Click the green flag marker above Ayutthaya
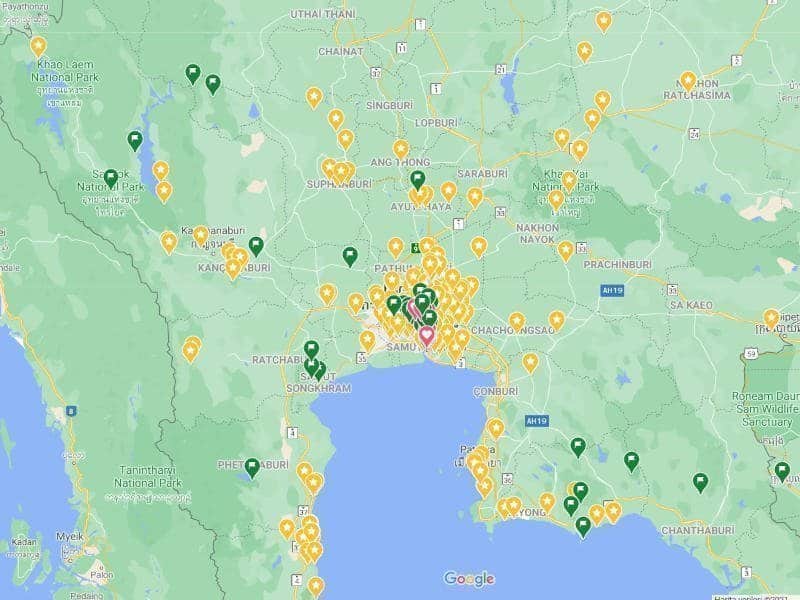The height and width of the screenshot is (600, 800). pyautogui.click(x=418, y=180)
